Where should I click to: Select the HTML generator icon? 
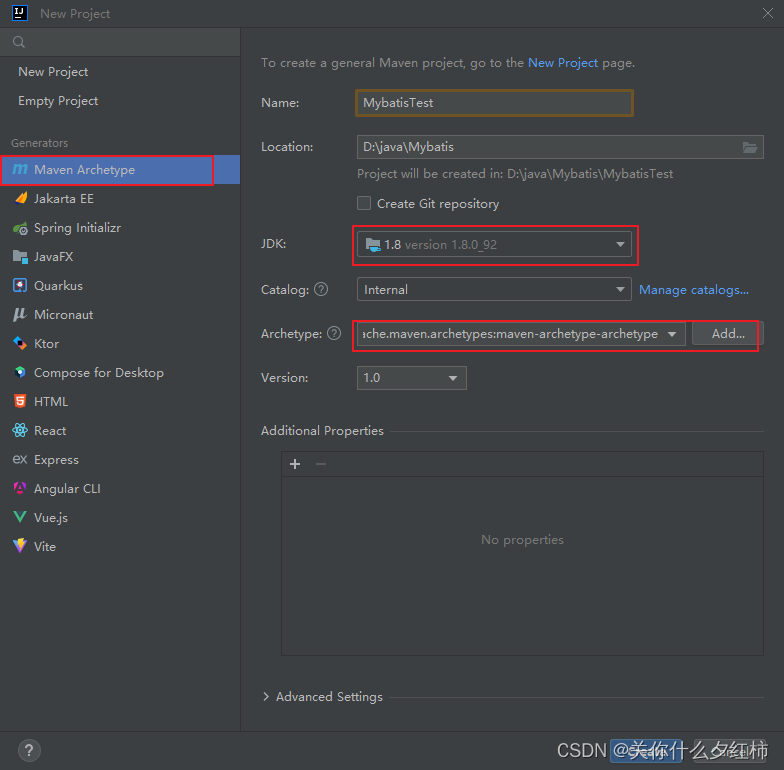20,402
